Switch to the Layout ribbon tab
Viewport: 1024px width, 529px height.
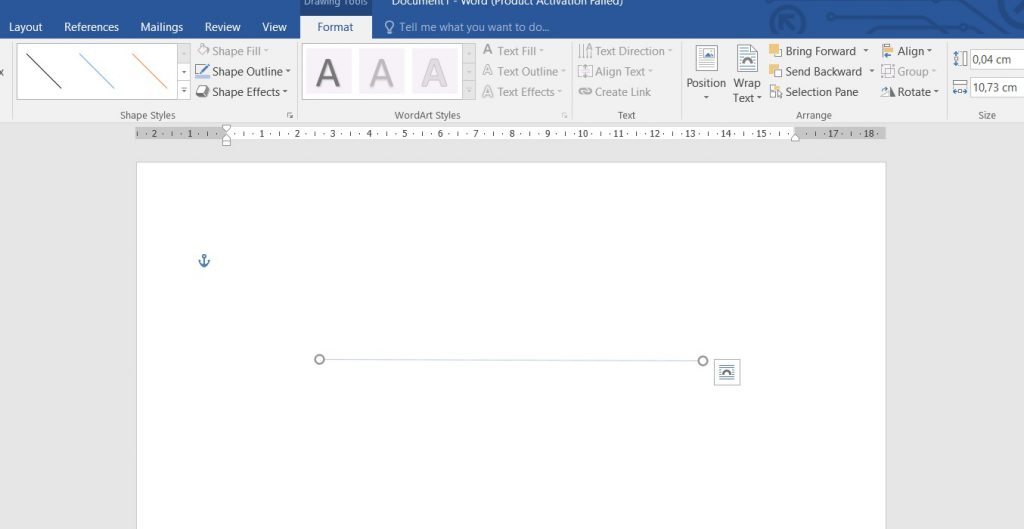click(x=25, y=27)
